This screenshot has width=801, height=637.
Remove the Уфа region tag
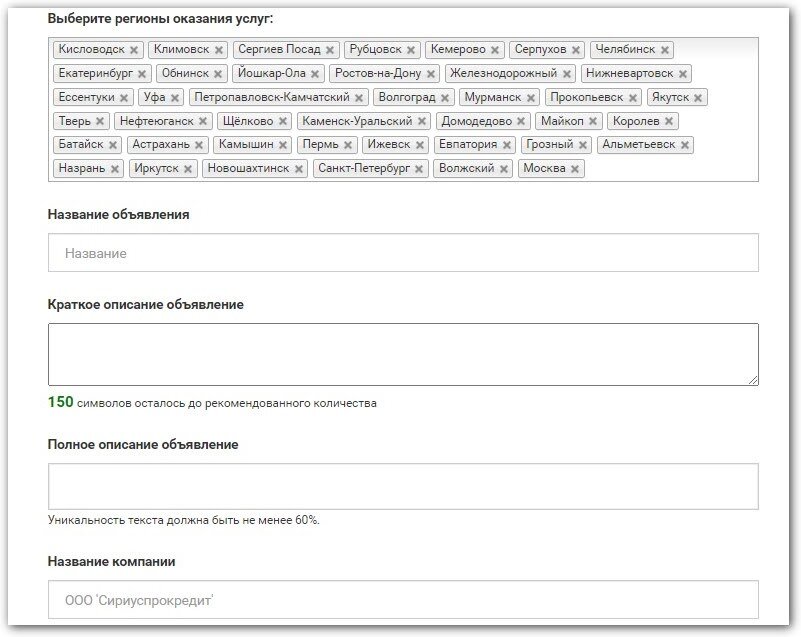point(175,98)
